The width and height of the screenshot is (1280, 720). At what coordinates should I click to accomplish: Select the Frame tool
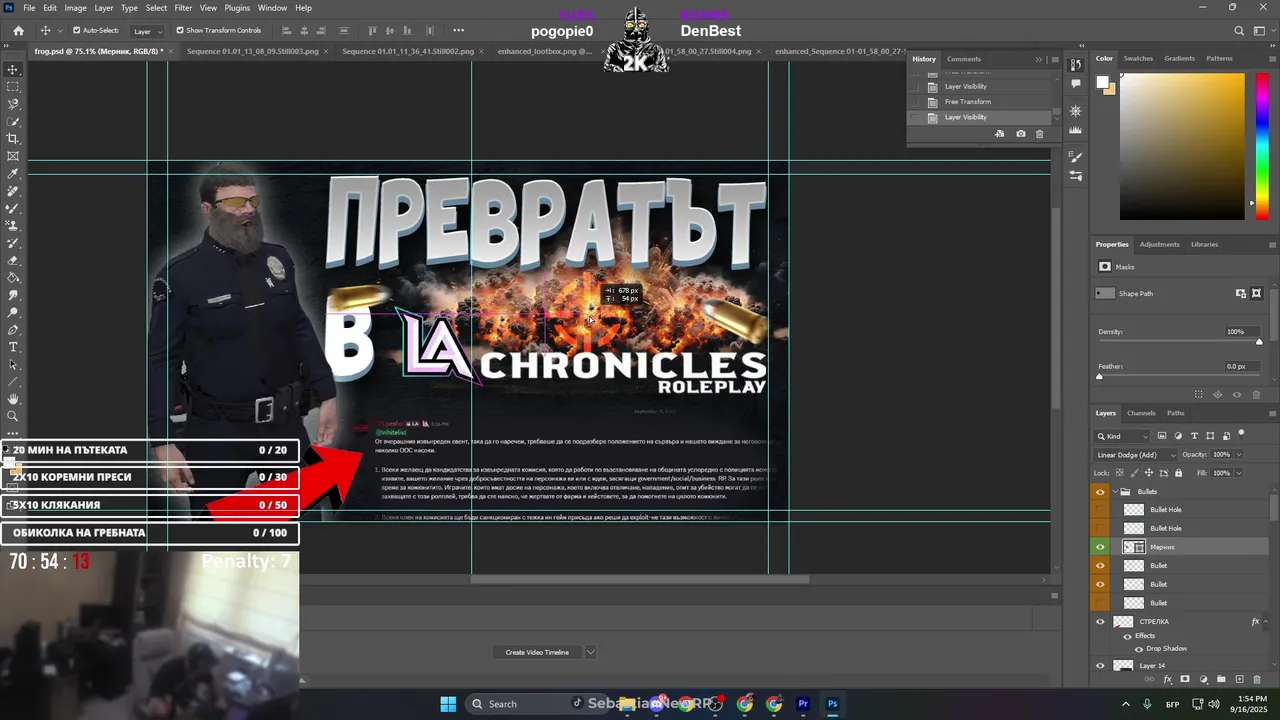point(13,156)
